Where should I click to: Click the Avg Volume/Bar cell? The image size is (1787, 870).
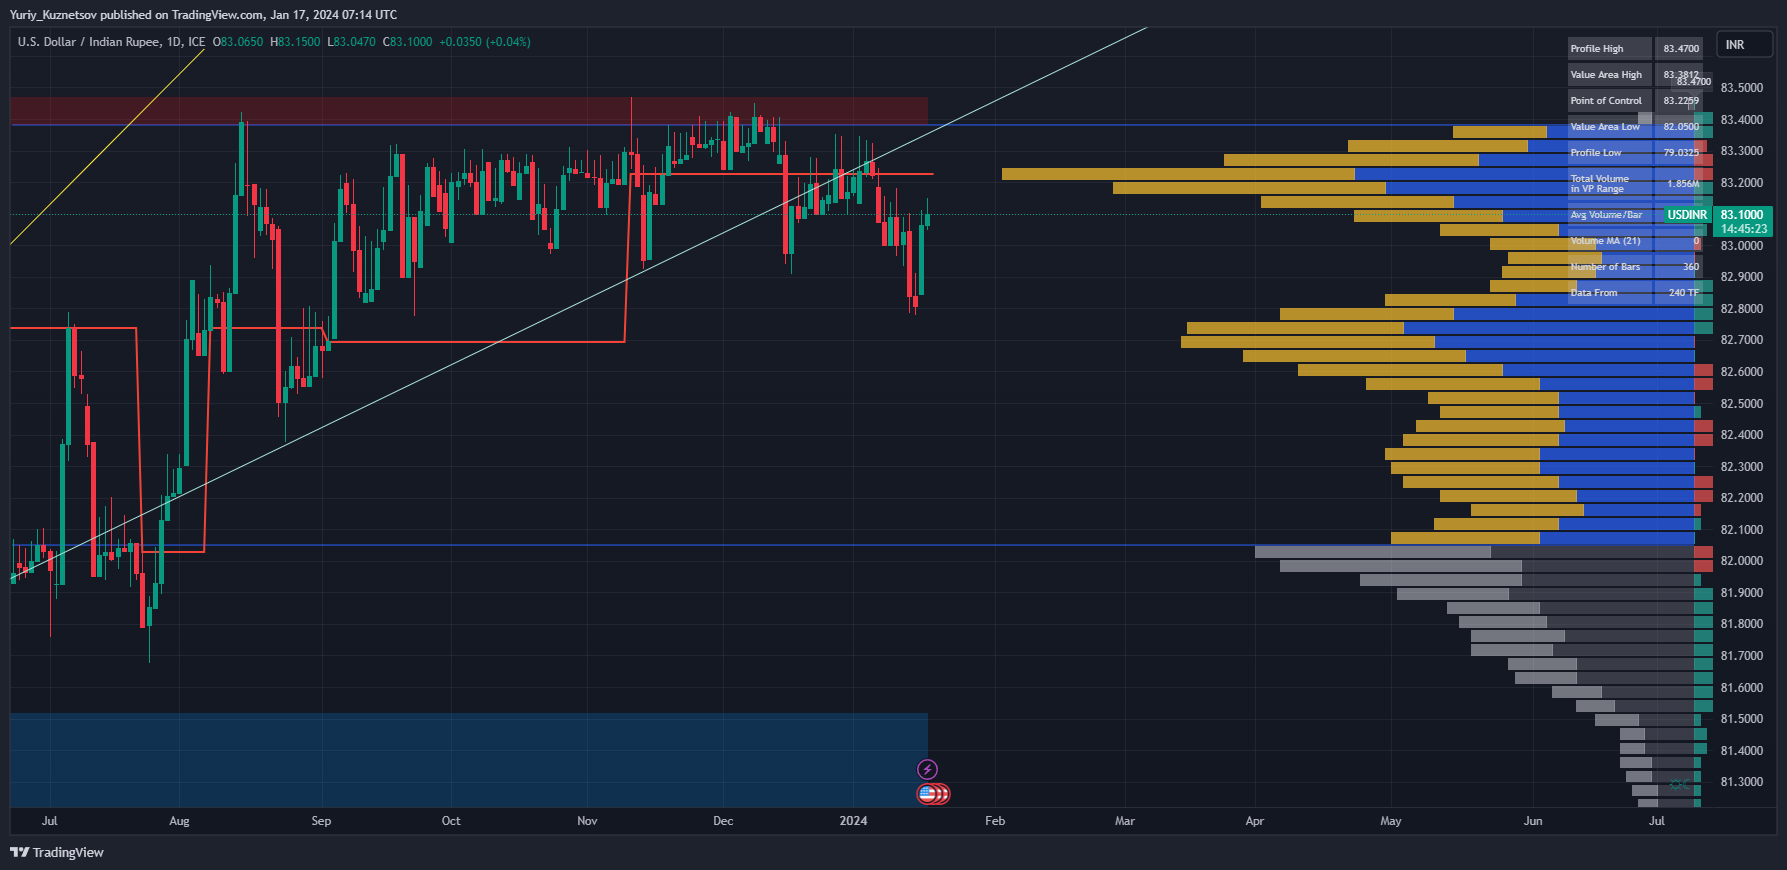point(1610,215)
